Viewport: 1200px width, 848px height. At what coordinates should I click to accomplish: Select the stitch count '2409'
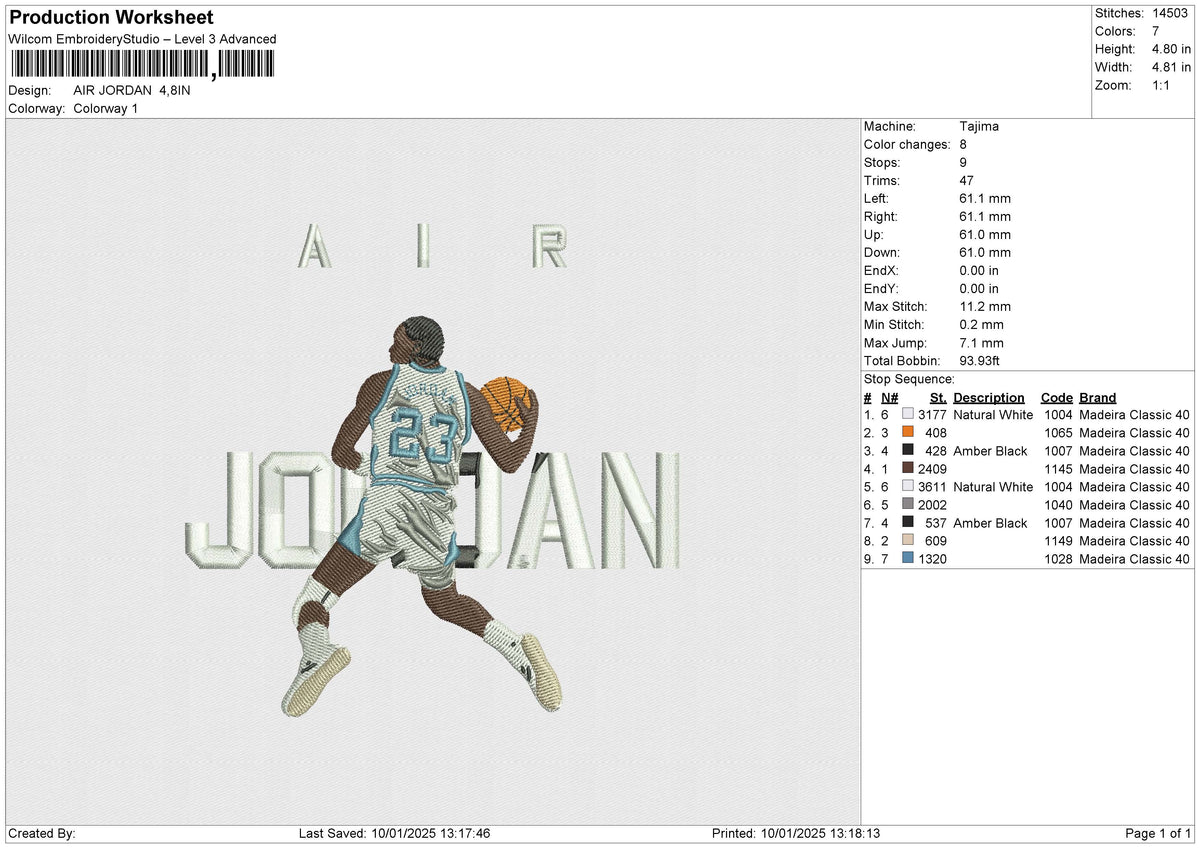932,469
